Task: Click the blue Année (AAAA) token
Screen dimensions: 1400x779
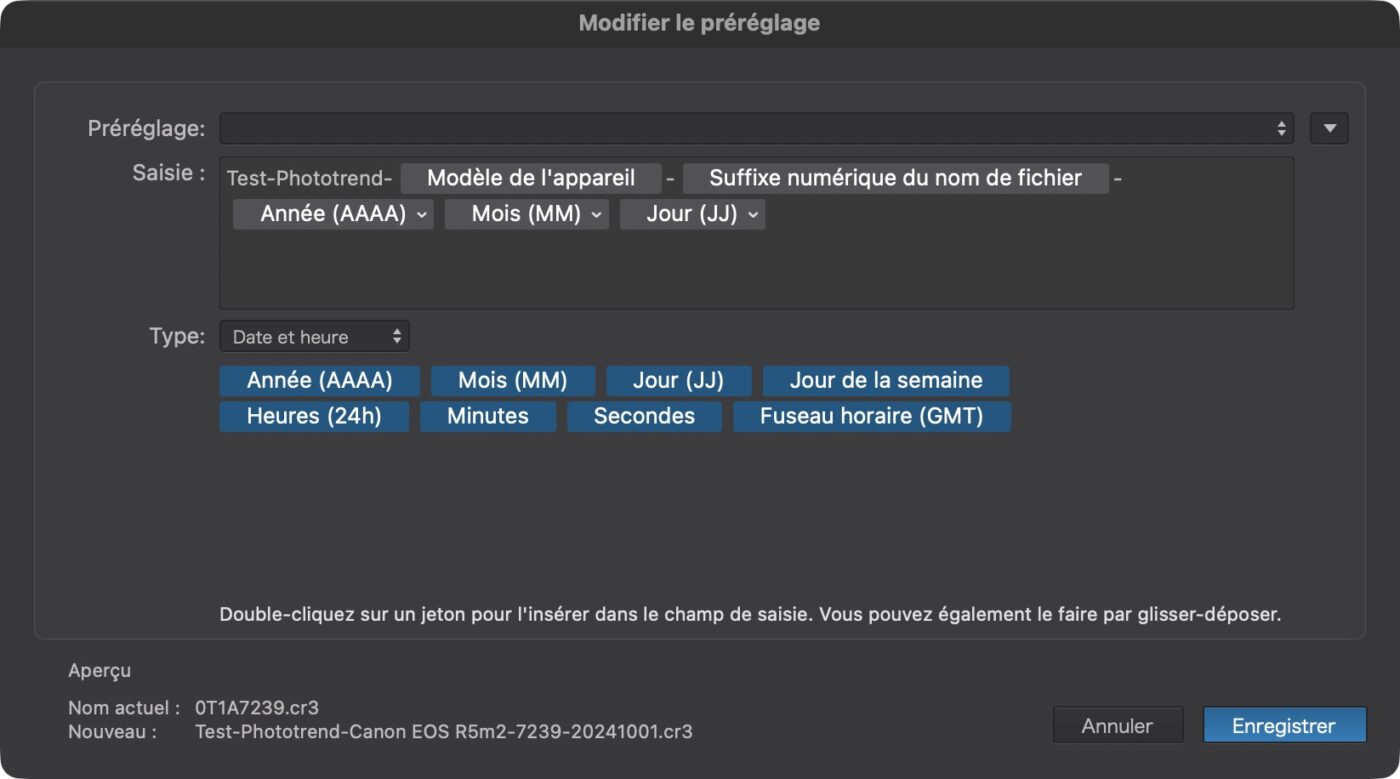Action: [319, 381]
